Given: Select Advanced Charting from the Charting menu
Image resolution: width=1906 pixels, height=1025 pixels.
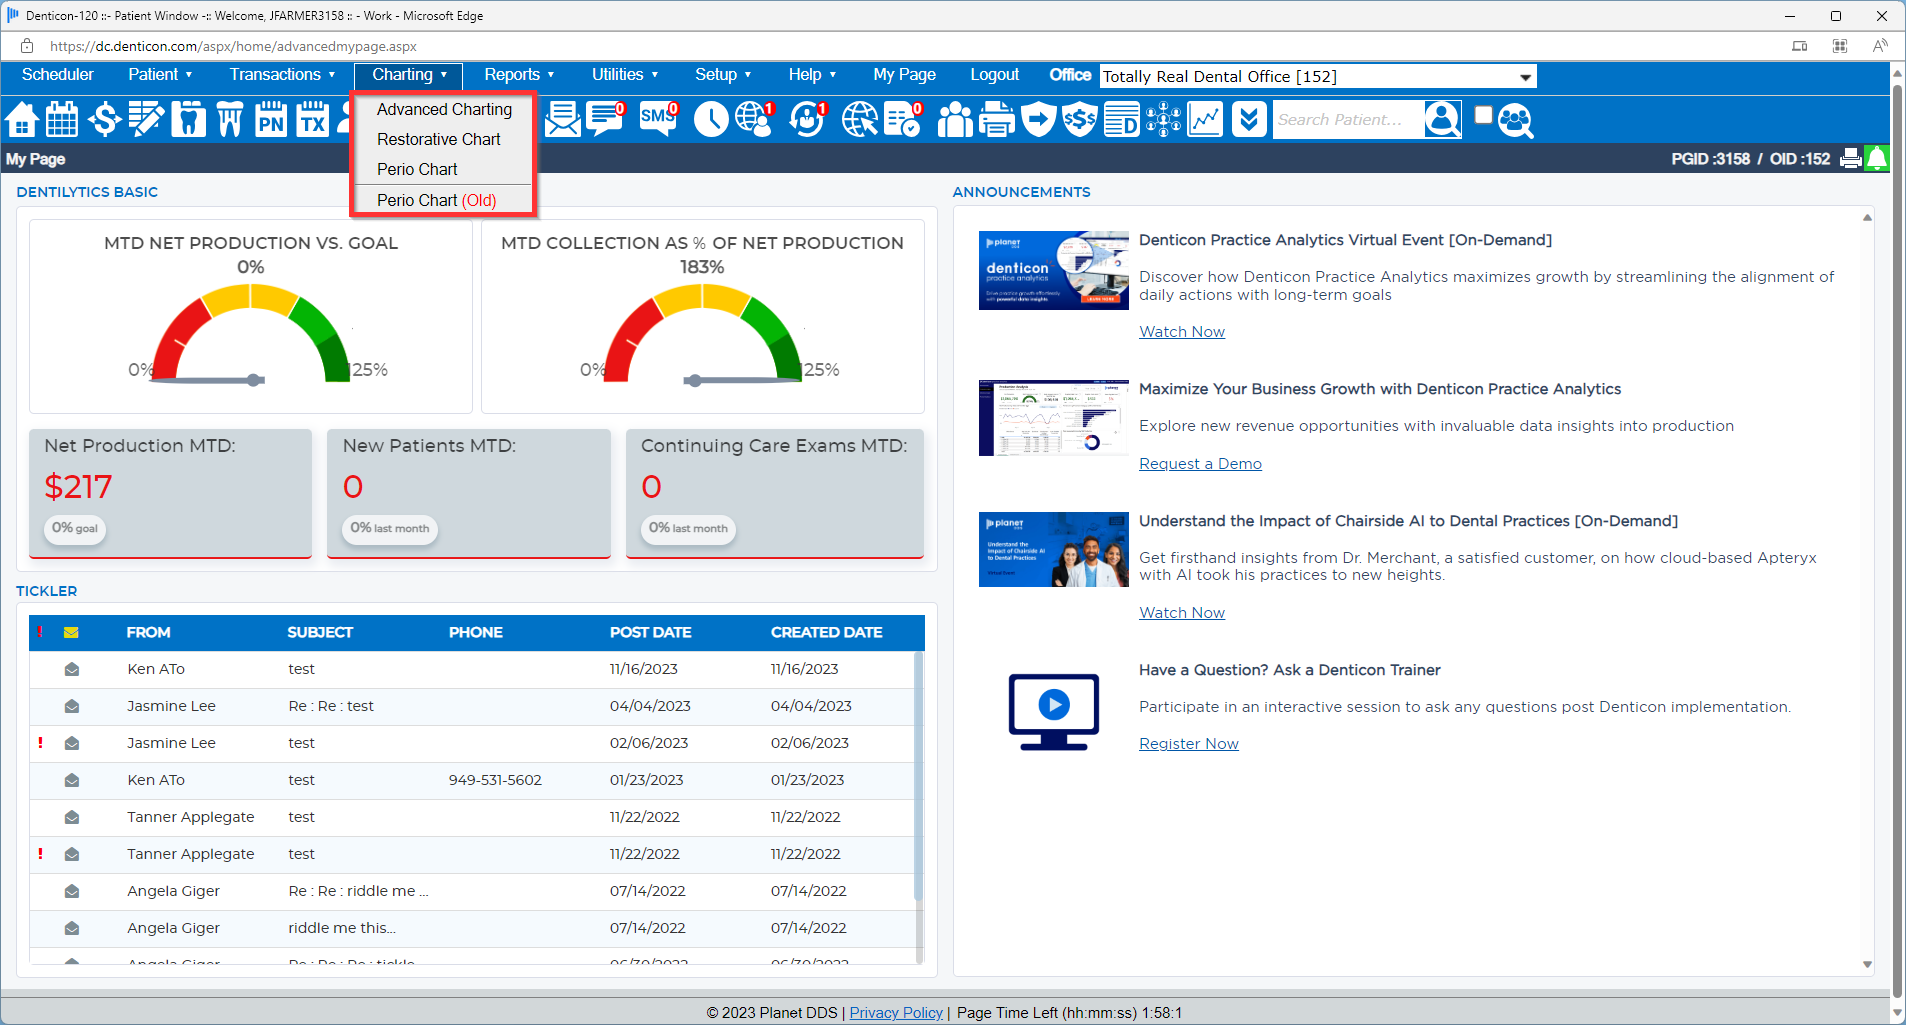Looking at the screenshot, I should [x=443, y=110].
